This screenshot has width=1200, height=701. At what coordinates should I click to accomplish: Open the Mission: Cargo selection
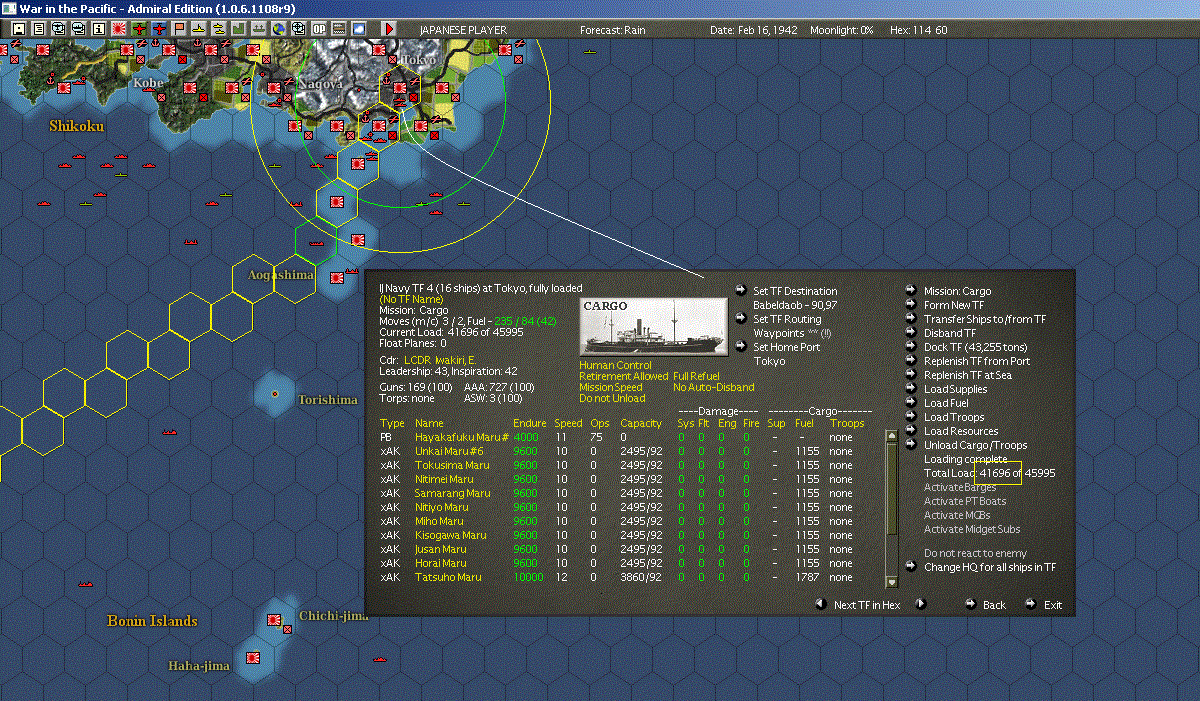click(x=957, y=291)
